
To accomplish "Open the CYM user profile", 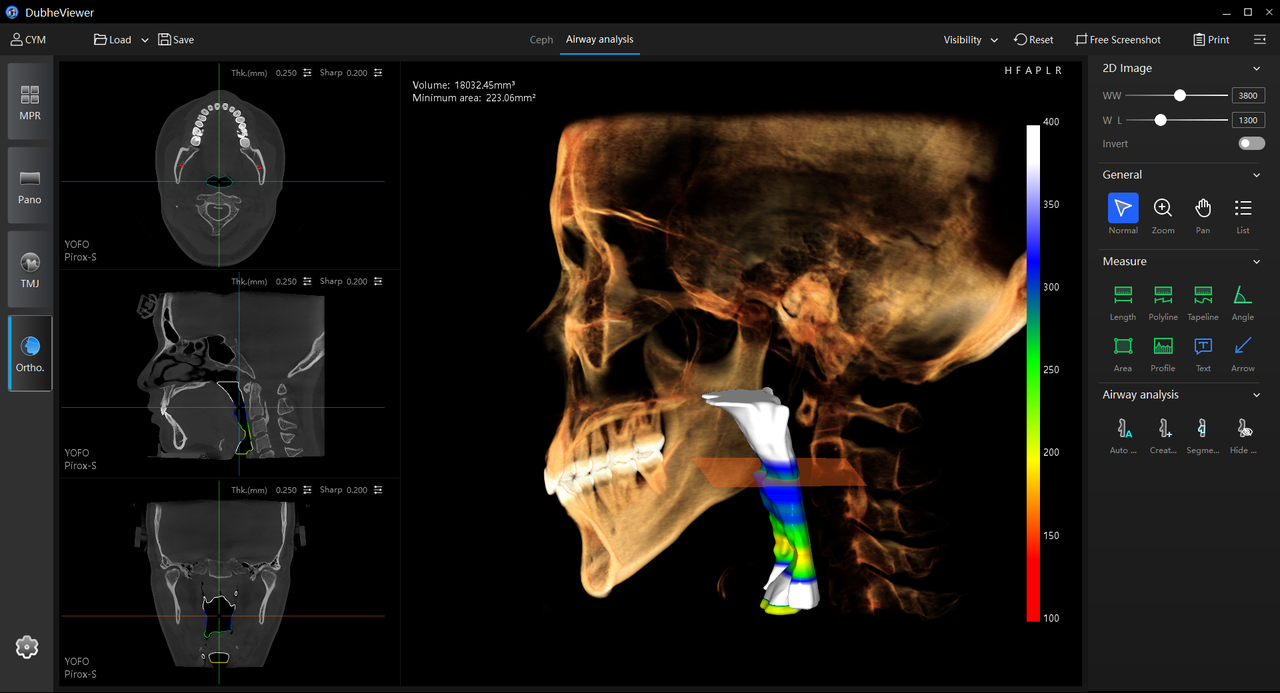I will pyautogui.click(x=28, y=40).
